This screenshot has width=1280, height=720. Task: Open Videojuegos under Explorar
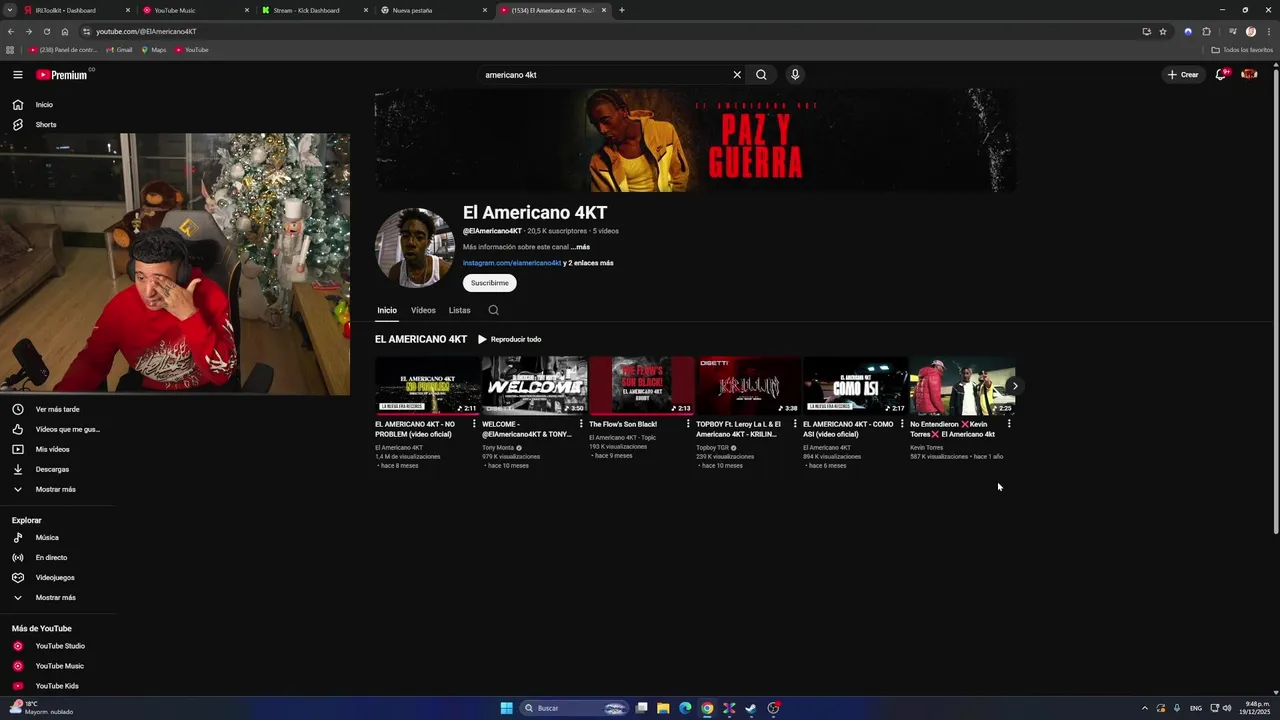[x=57, y=578]
